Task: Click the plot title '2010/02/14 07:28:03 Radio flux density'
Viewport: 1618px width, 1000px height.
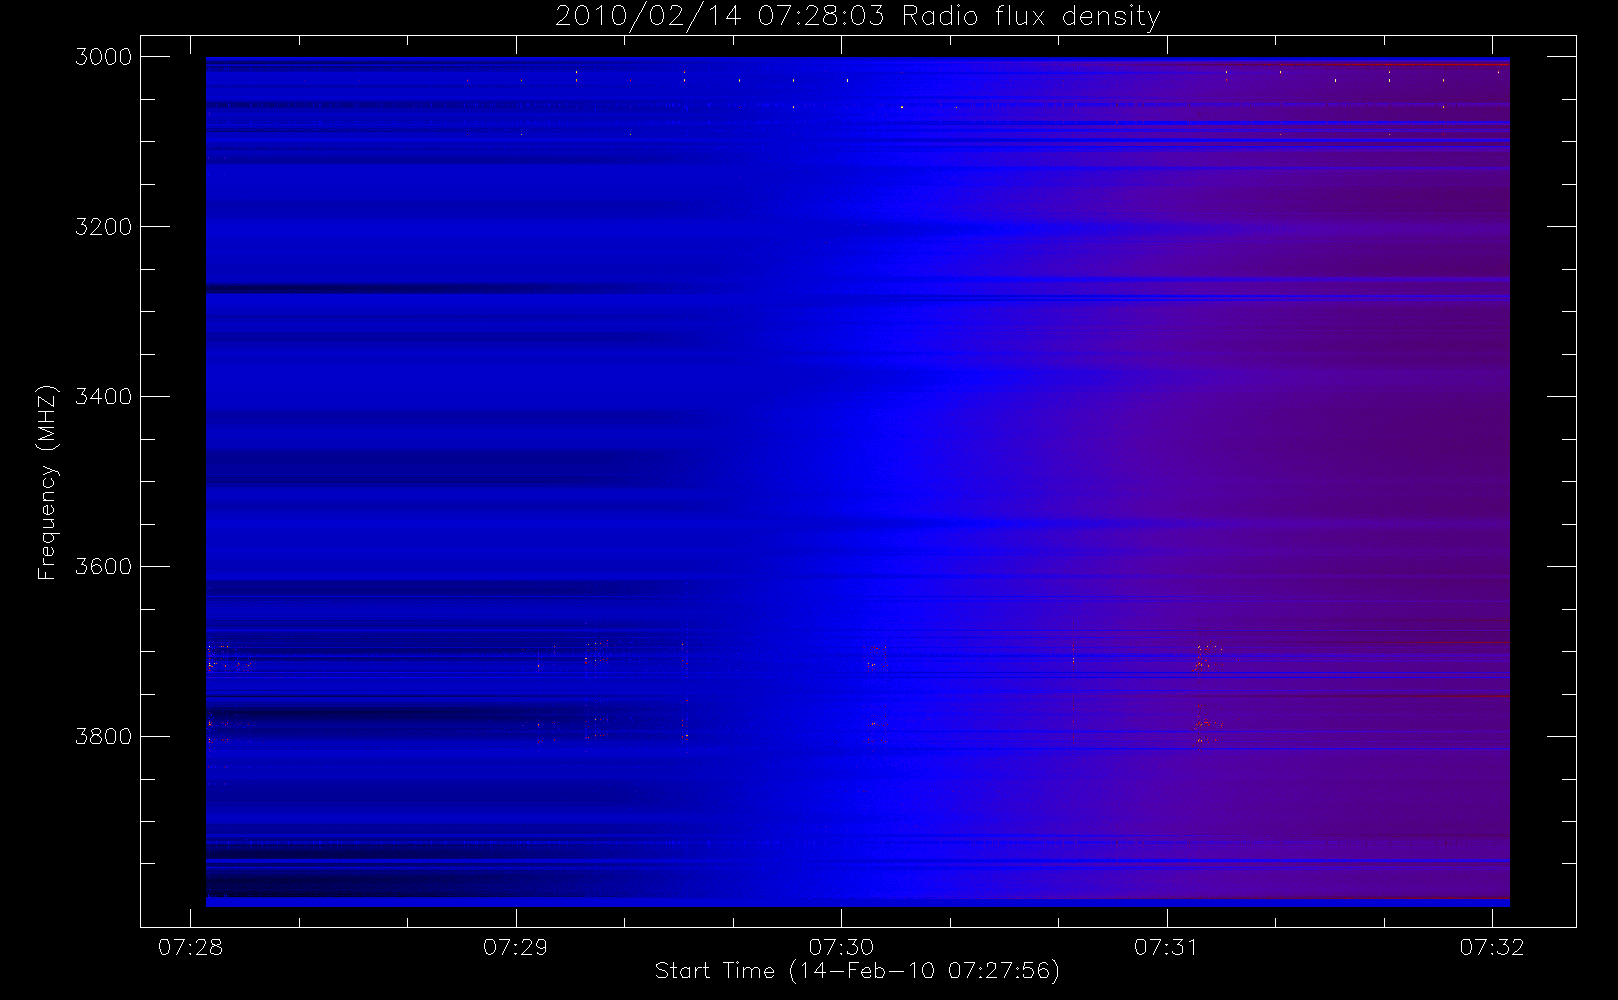Action: (857, 17)
